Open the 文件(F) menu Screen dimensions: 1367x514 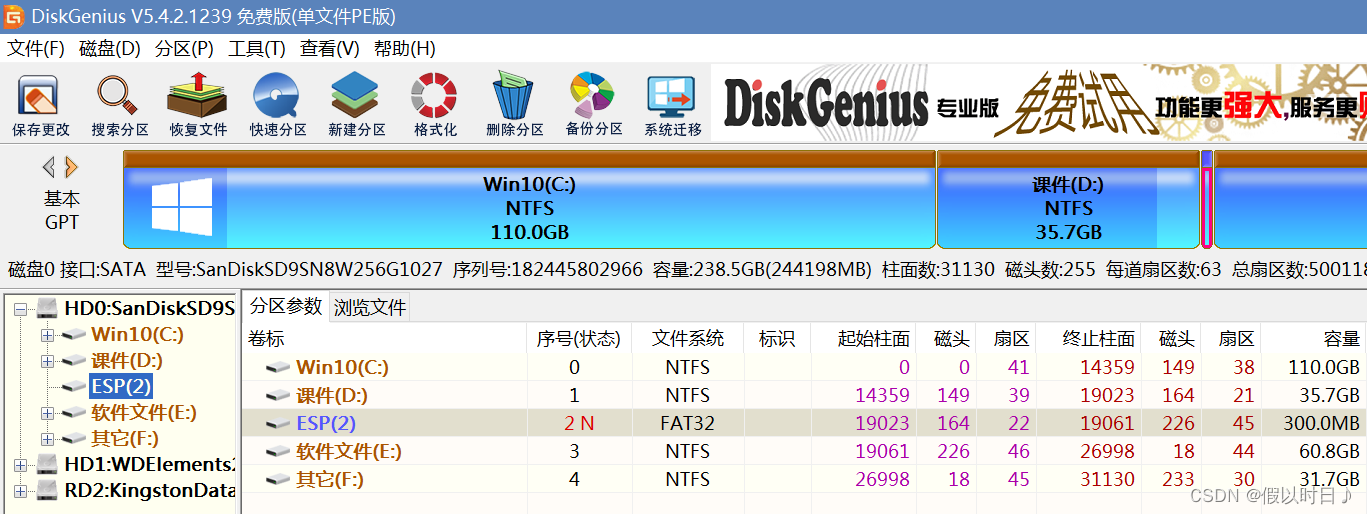pos(36,48)
